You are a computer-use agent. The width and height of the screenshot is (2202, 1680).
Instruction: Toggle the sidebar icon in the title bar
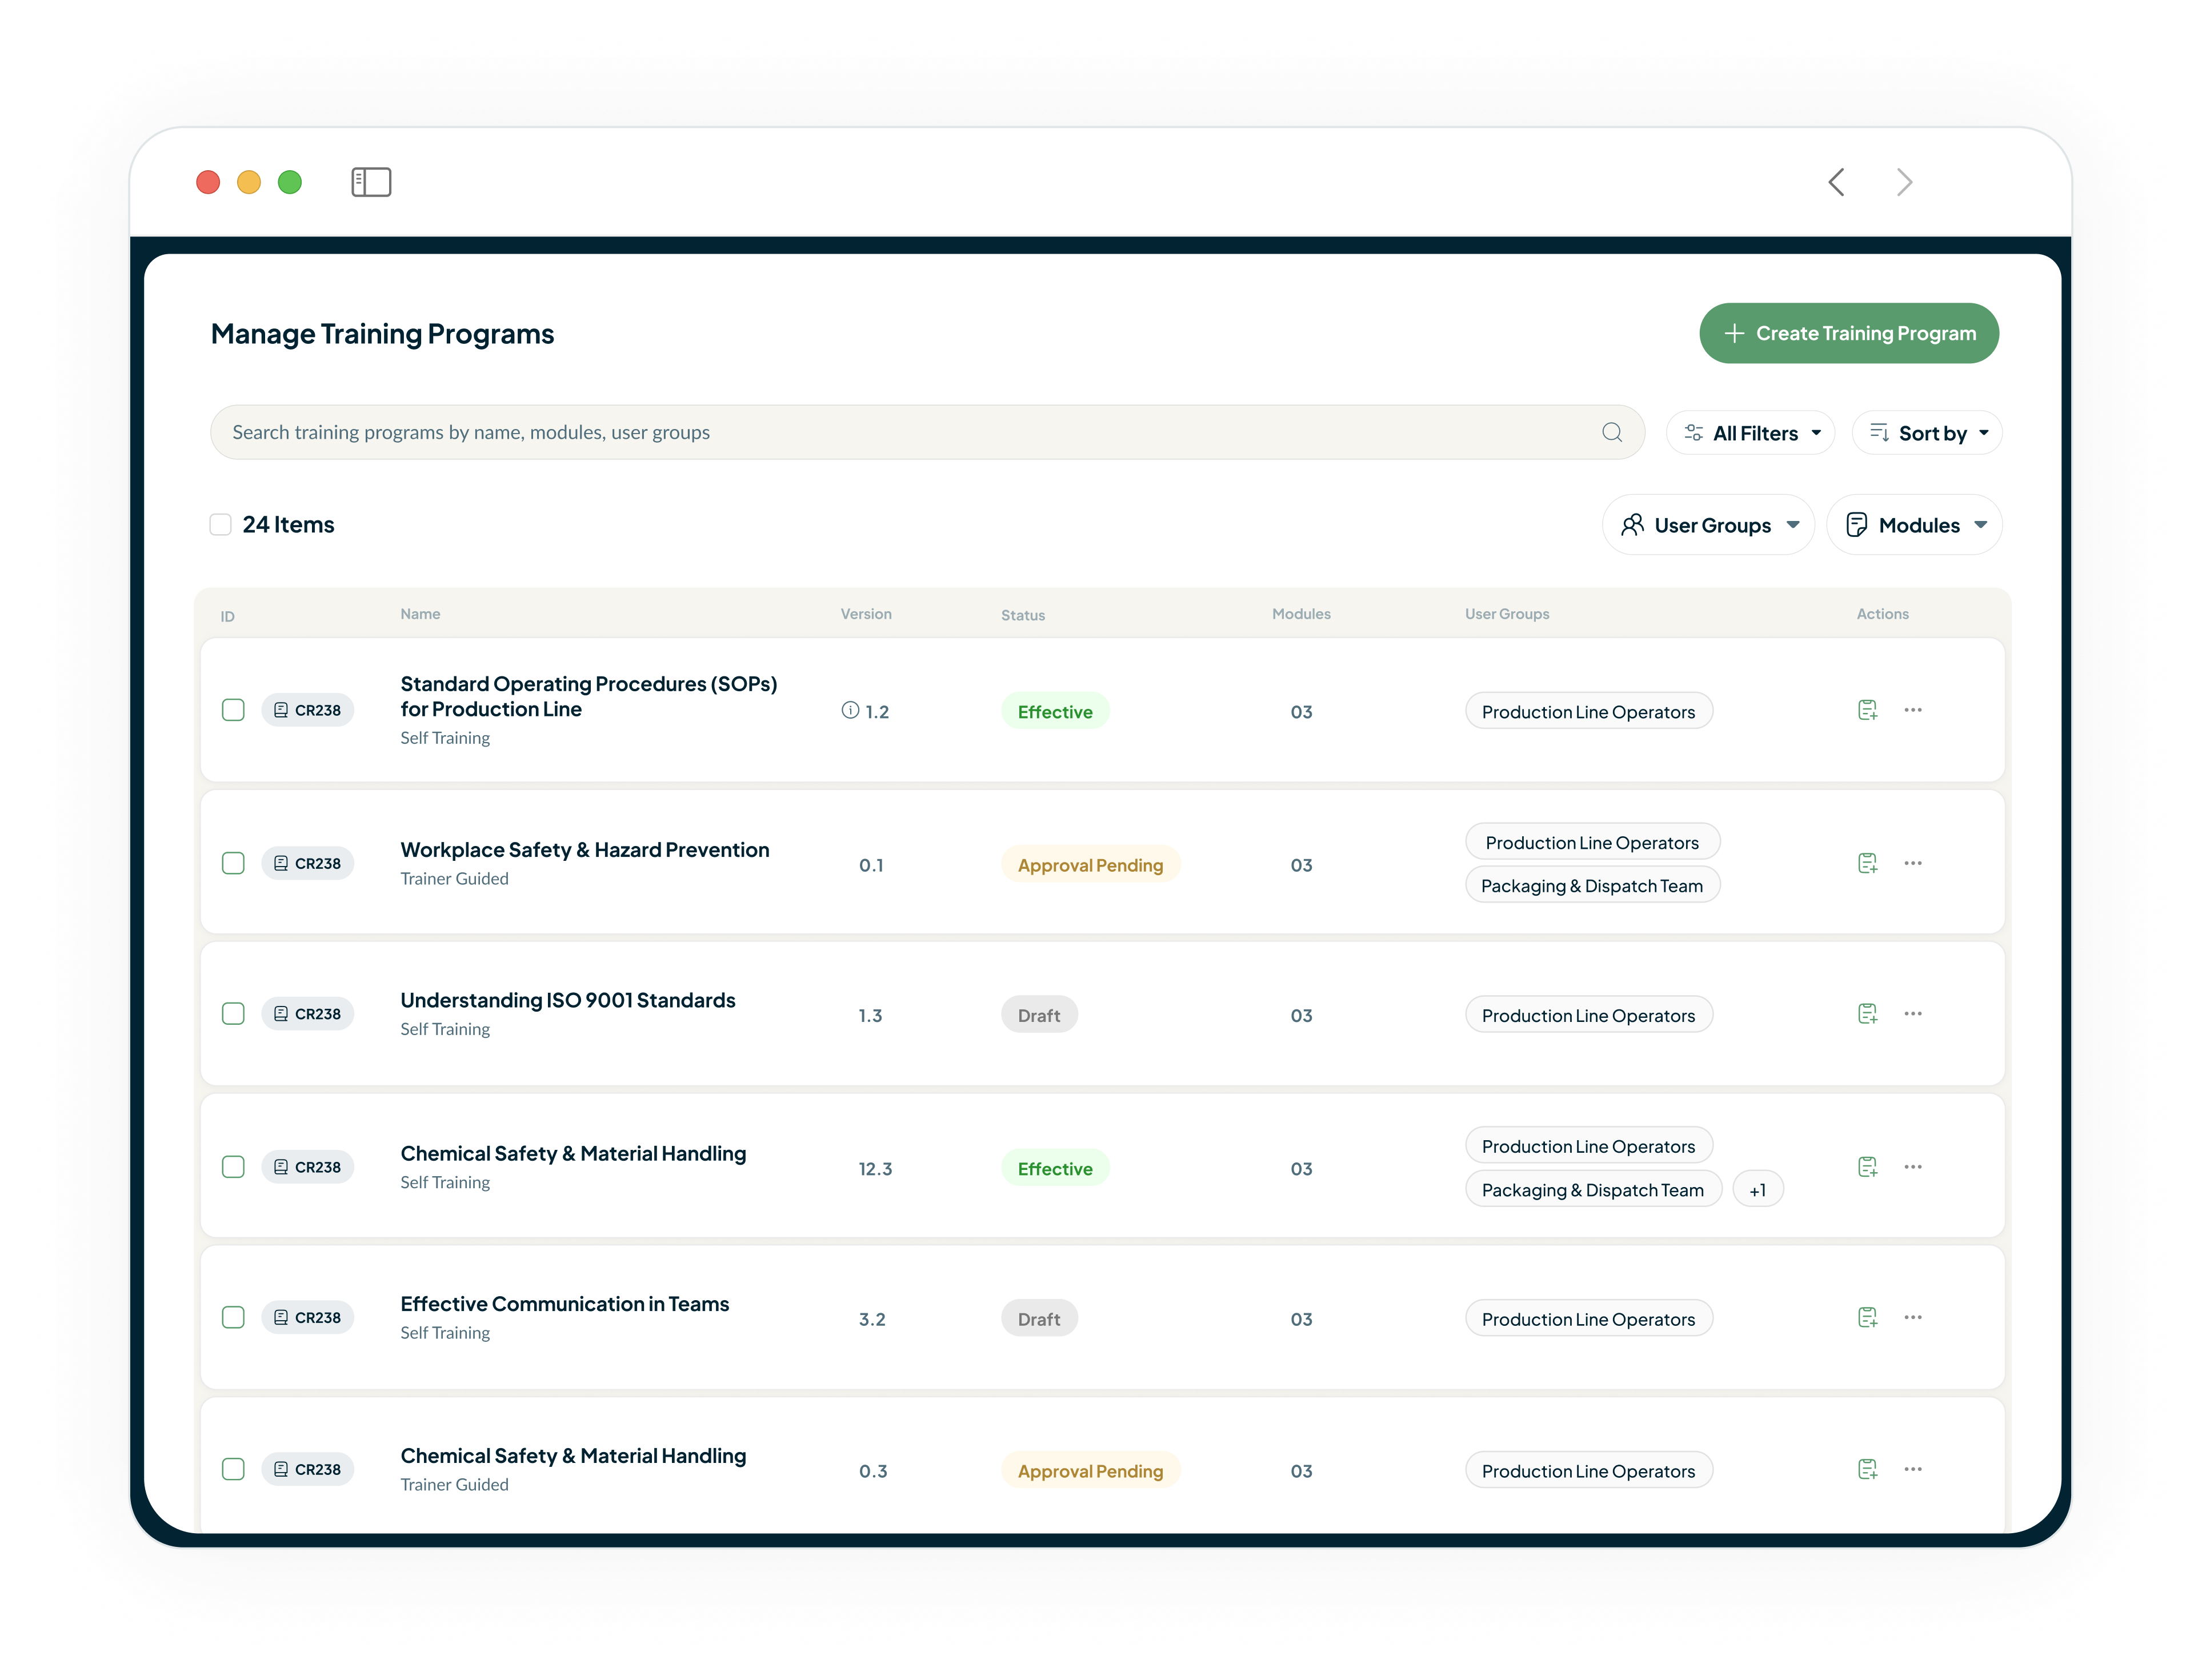click(370, 181)
